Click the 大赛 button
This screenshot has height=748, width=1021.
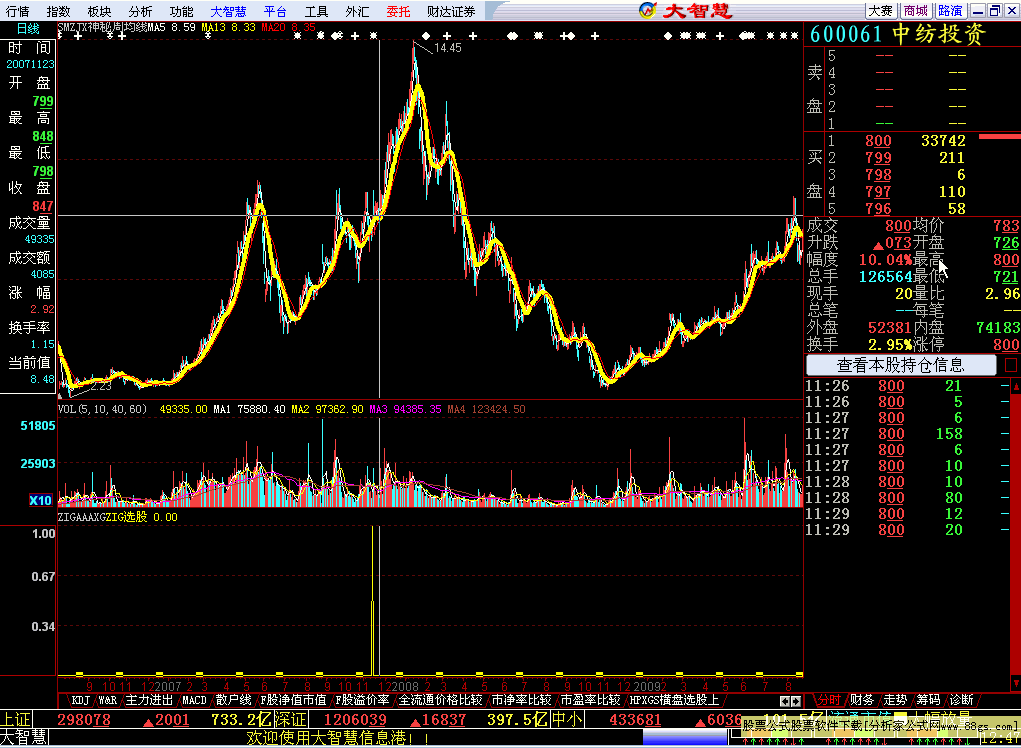[x=881, y=10]
